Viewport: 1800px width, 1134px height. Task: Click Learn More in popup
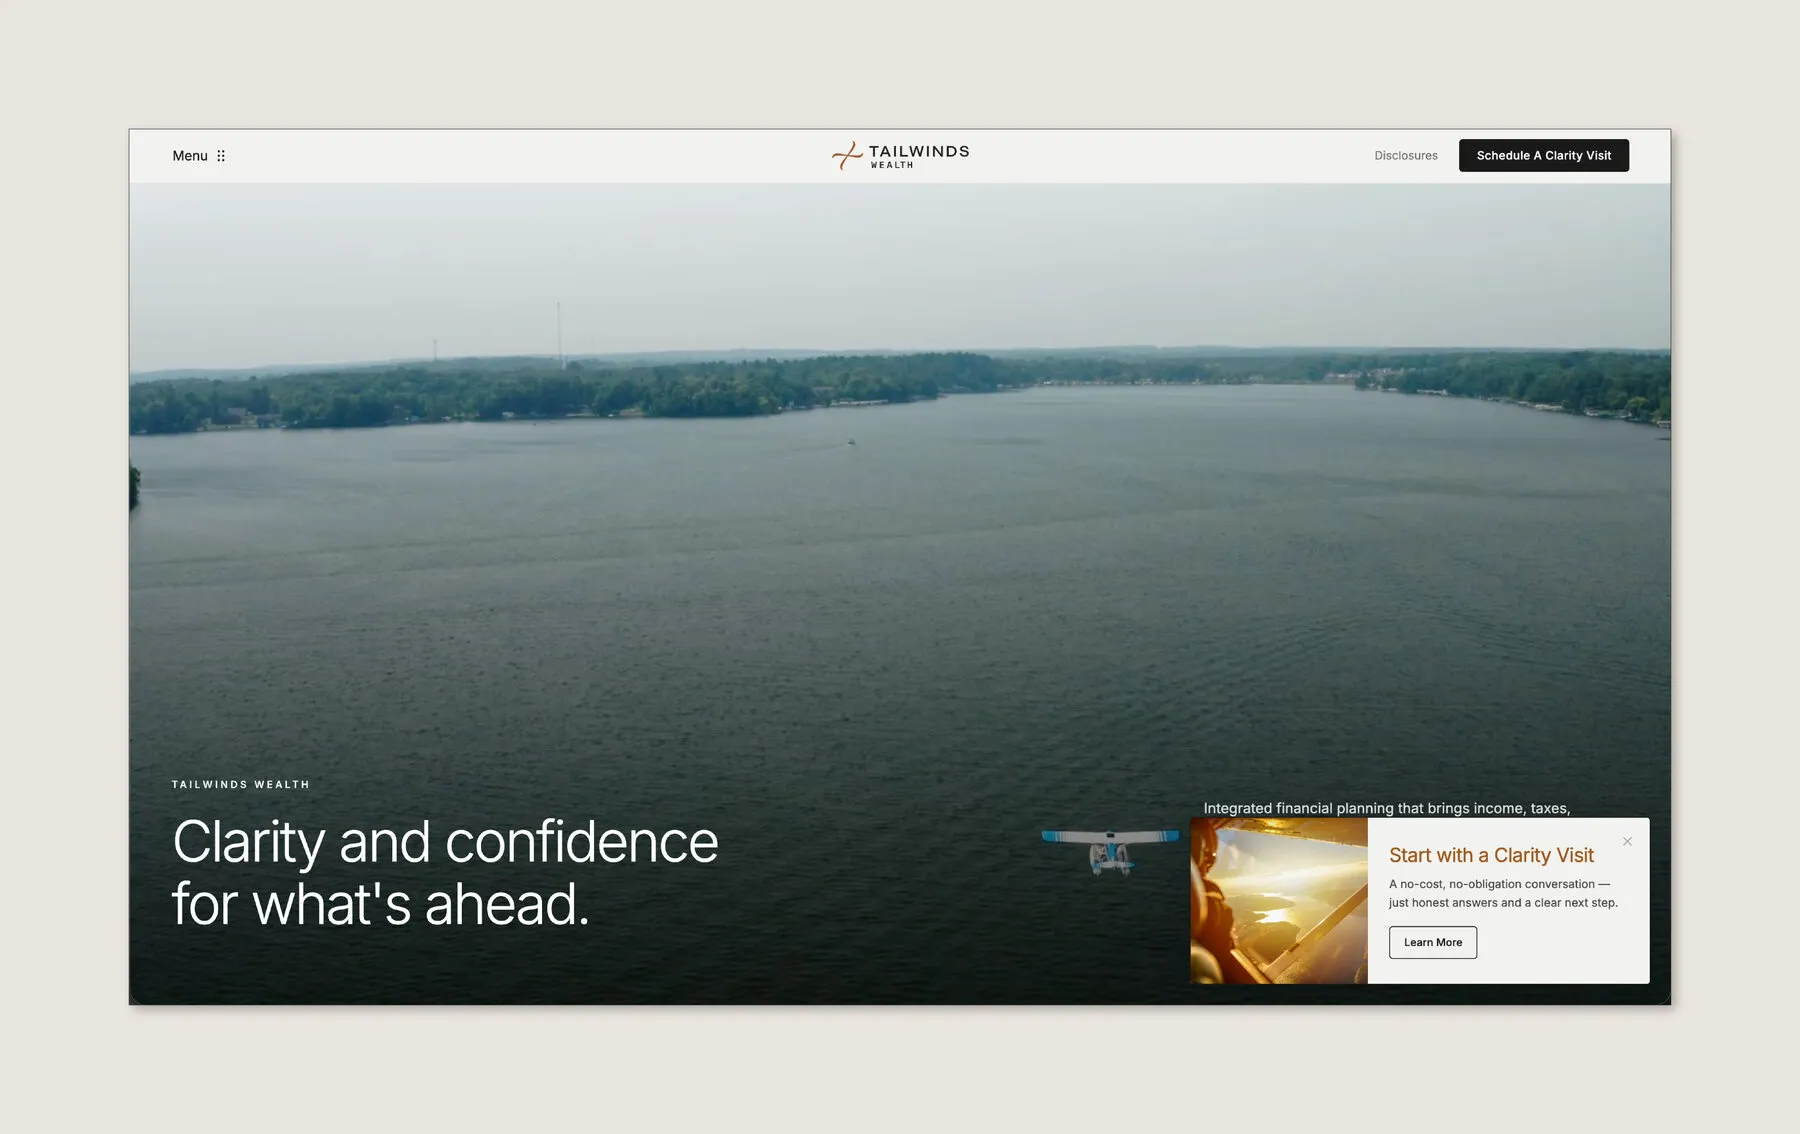pos(1432,942)
